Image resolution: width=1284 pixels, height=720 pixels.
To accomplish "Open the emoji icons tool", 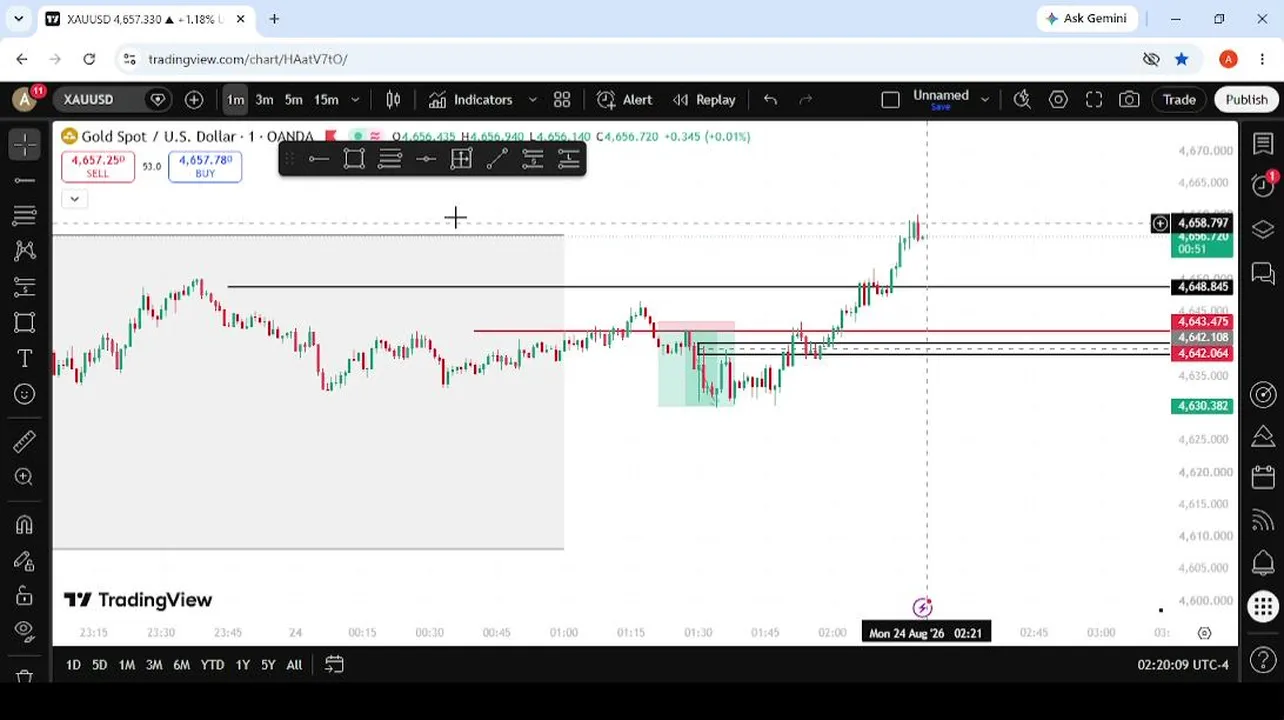I will (25, 394).
